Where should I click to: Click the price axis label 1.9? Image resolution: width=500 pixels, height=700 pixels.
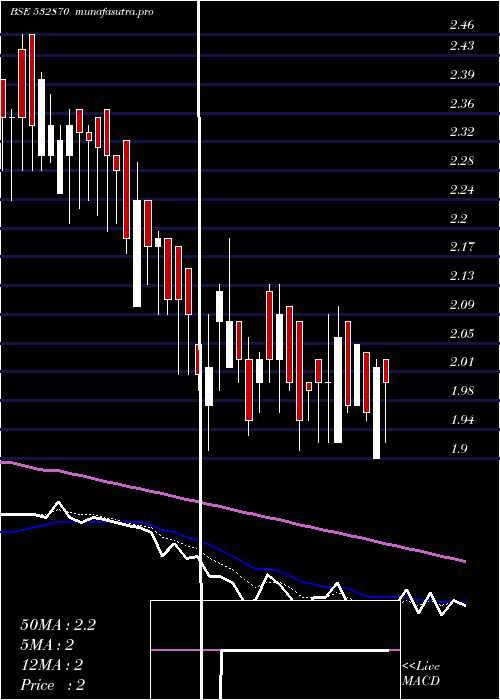click(x=458, y=449)
